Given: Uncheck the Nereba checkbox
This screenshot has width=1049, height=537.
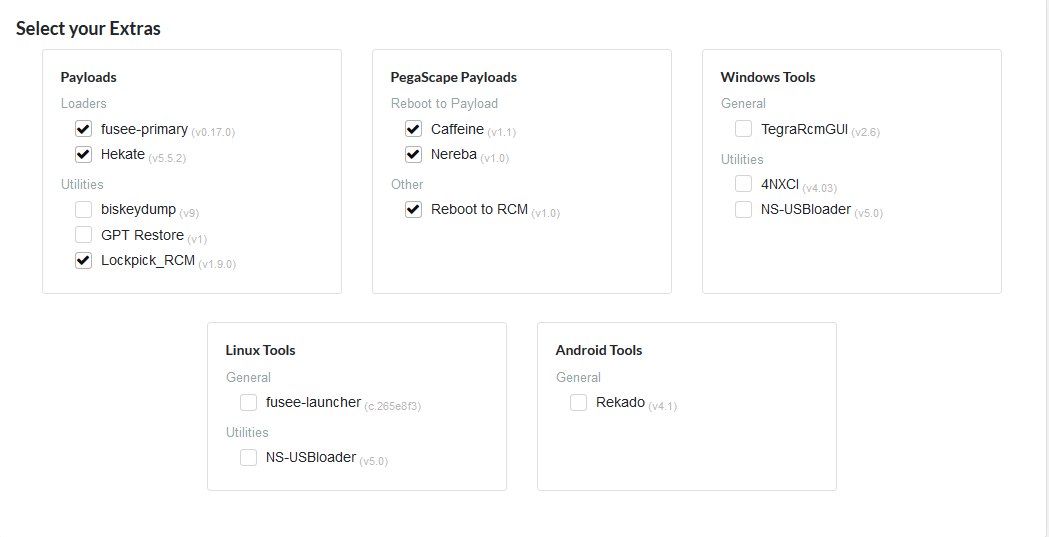Looking at the screenshot, I should [x=413, y=154].
